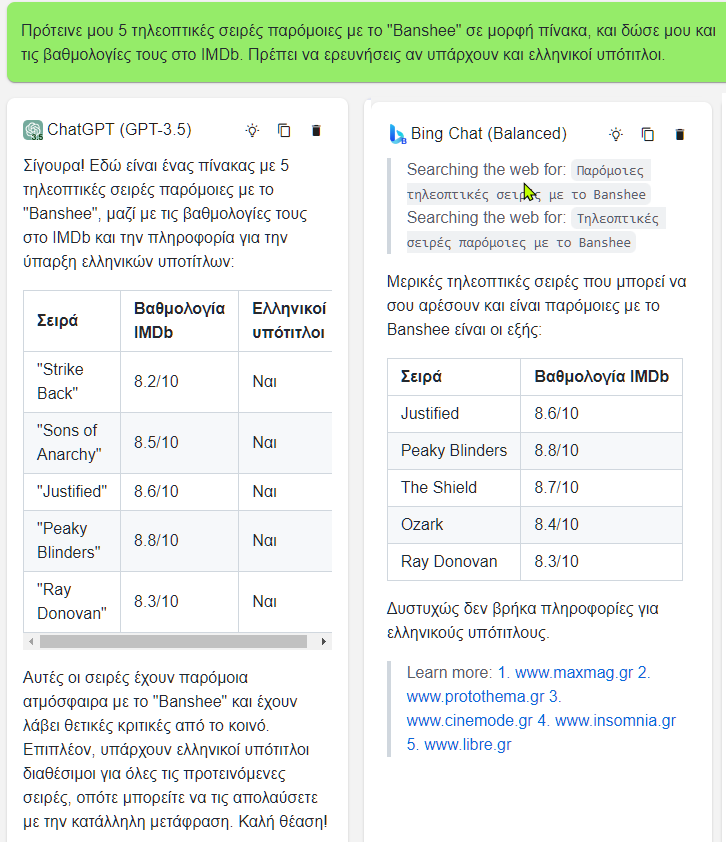The width and height of the screenshot is (726, 842).
Task: Click the green user prompt message bubble
Action: coord(366,42)
